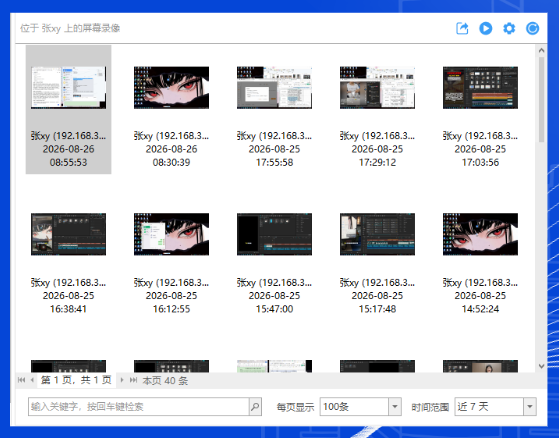The image size is (559, 438).
Task: Select recording thumbnail 2026-08-25 16:12:55
Action: pyautogui.click(x=171, y=234)
